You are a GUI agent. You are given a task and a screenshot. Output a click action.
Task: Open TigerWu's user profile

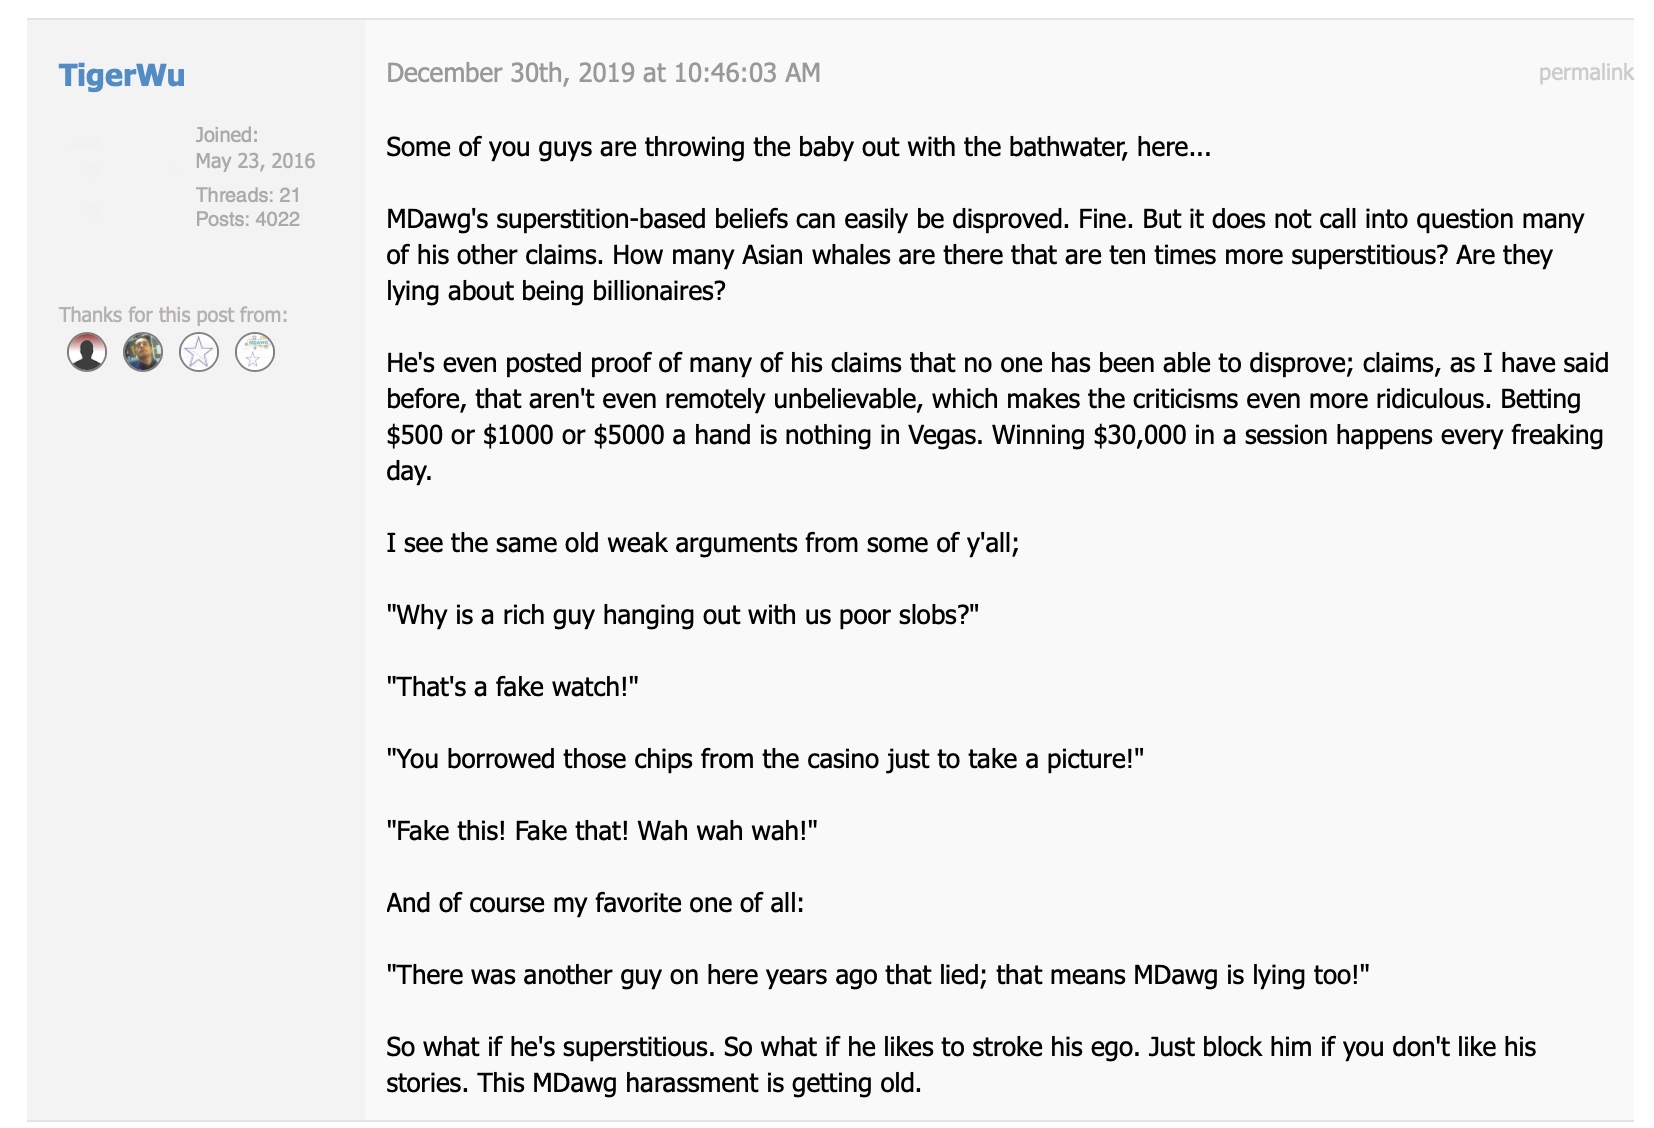pos(122,75)
